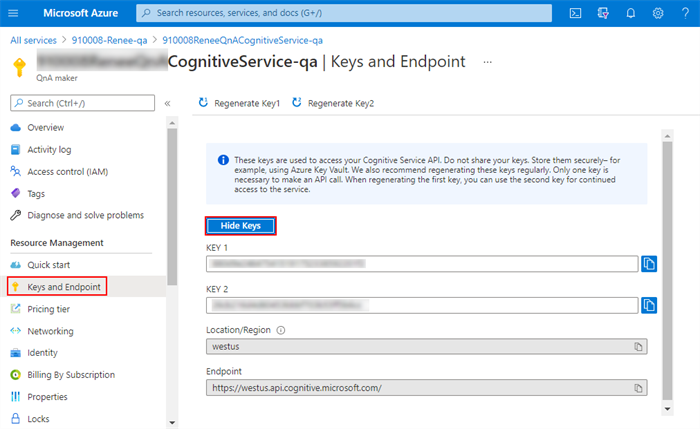Click the Properties bars icon
The height and width of the screenshot is (429, 700).
16,396
